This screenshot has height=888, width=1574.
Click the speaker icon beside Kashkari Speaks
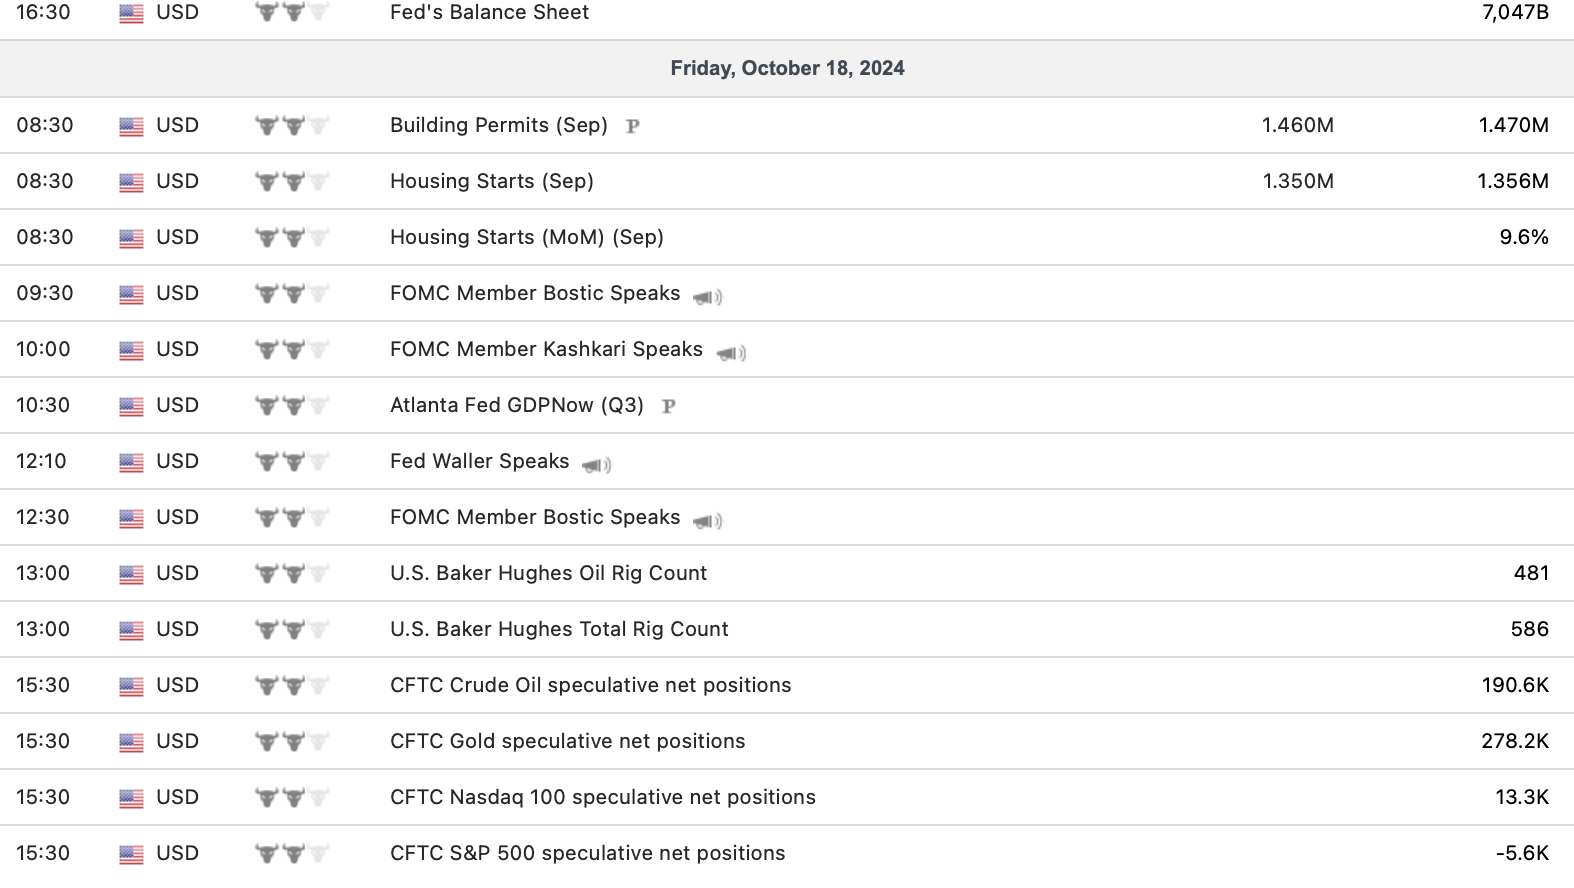click(732, 352)
